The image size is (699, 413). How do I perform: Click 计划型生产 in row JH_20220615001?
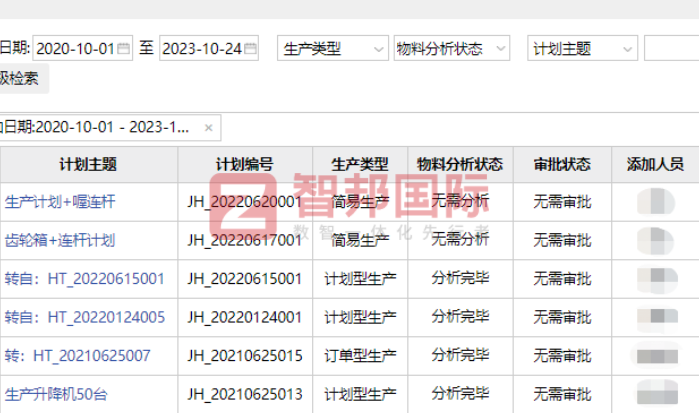(x=360, y=279)
